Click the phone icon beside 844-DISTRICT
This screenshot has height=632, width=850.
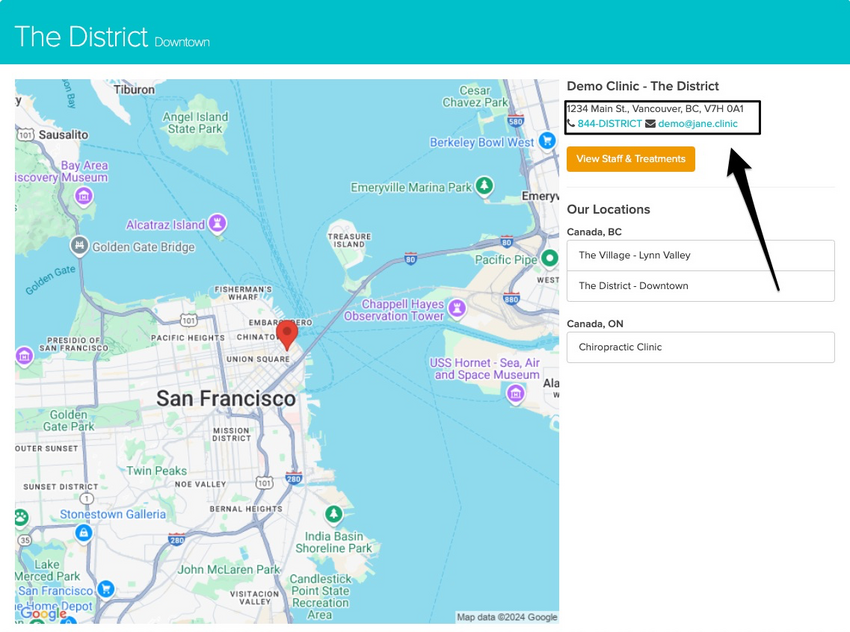click(x=571, y=124)
